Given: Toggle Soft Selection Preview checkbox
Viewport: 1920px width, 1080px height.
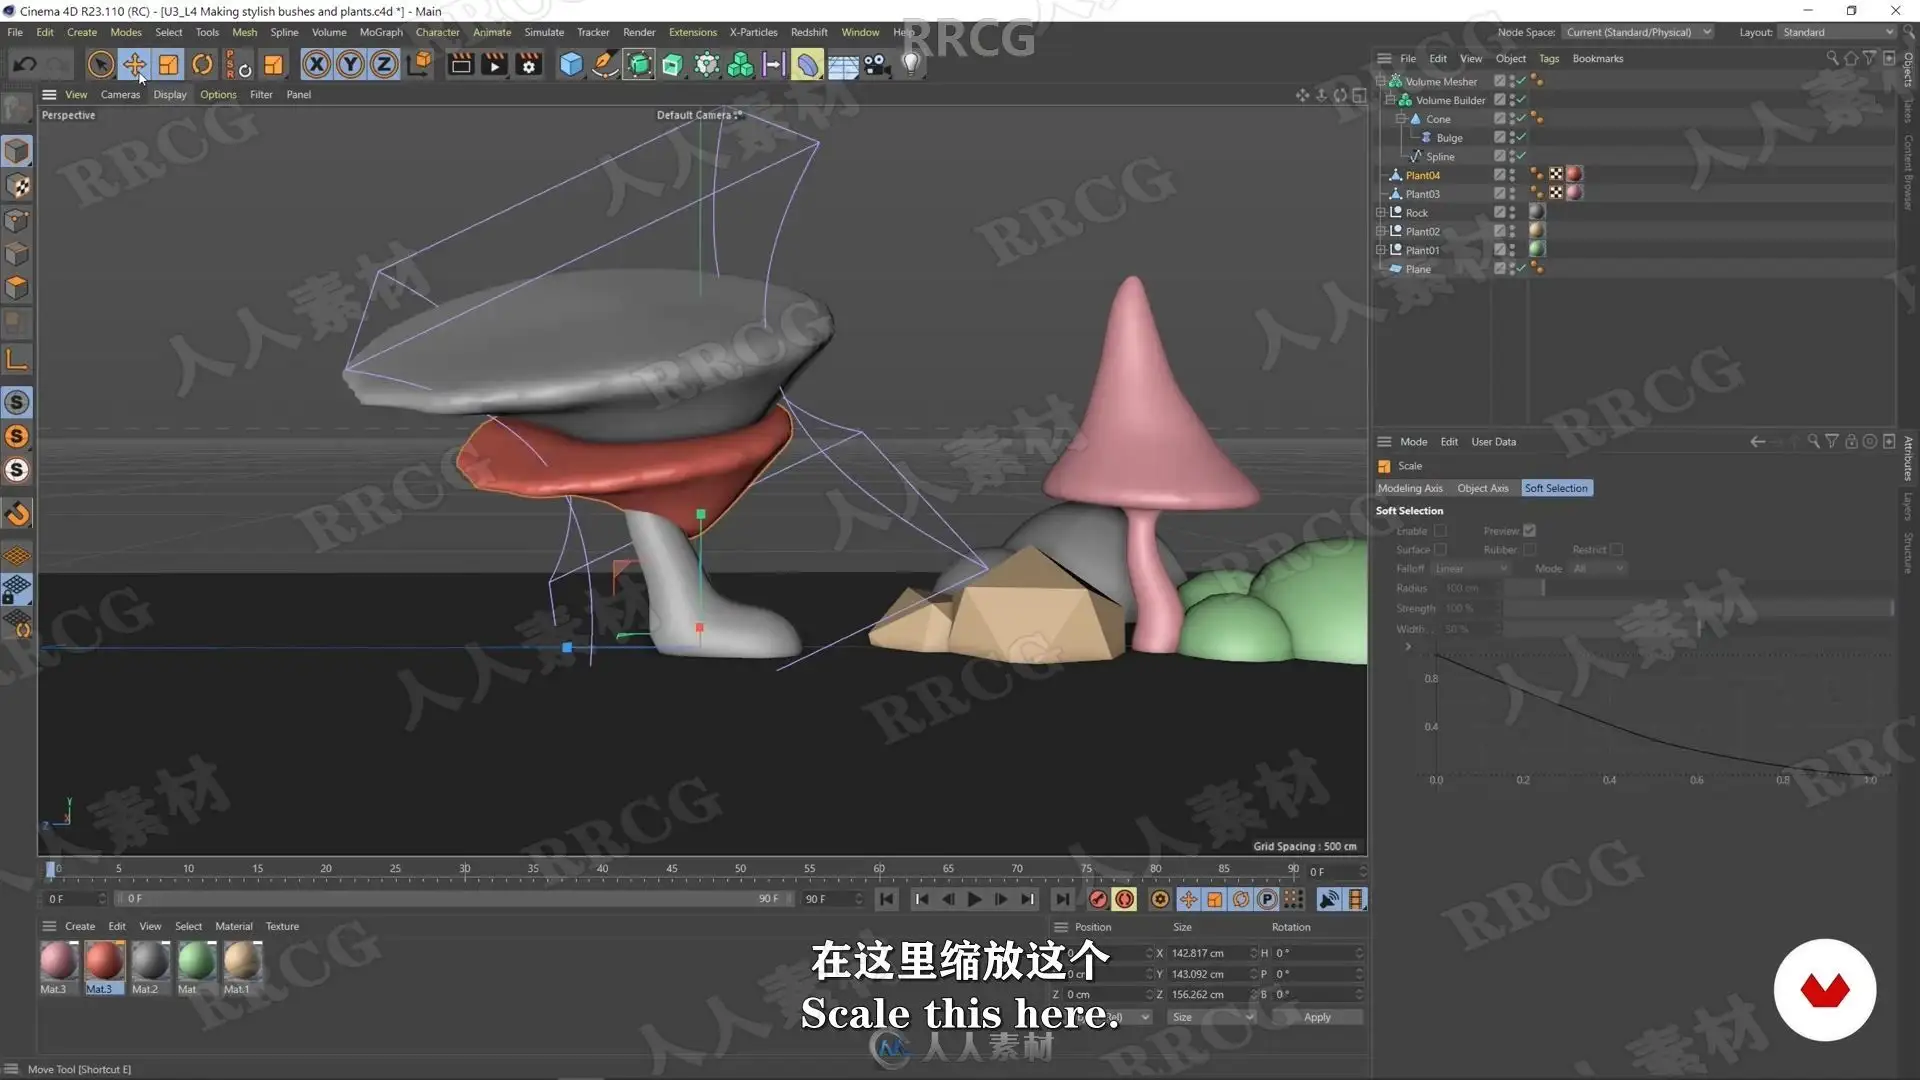Looking at the screenshot, I should (1529, 531).
